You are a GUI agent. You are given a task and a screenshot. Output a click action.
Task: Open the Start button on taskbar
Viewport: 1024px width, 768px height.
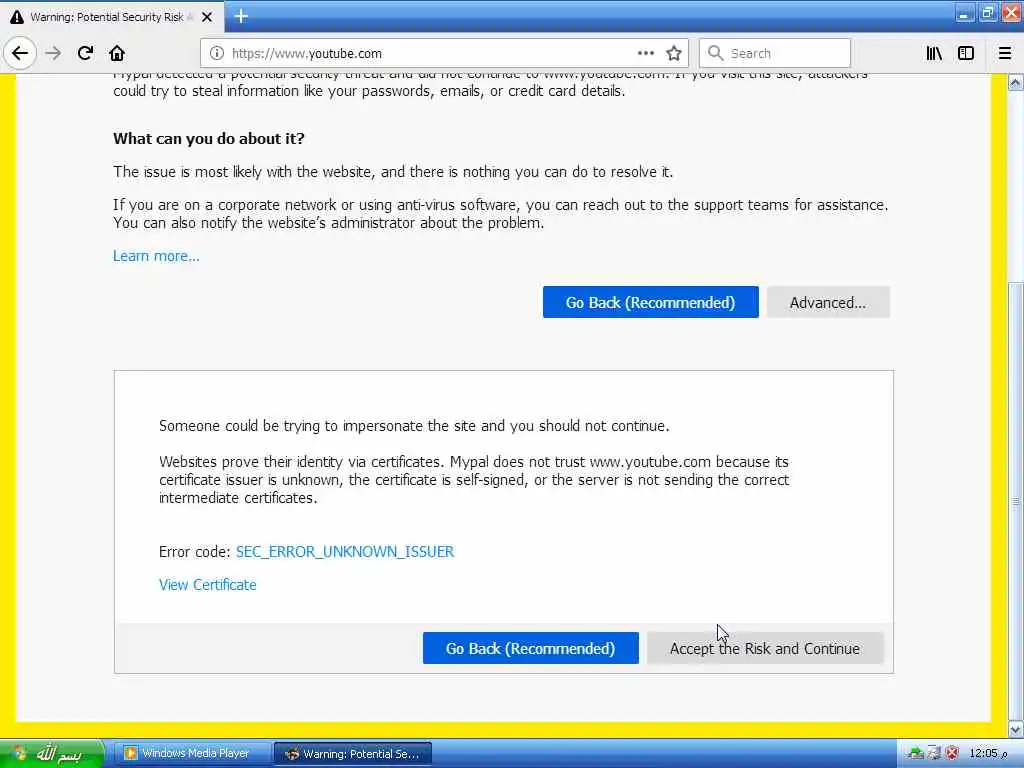click(52, 754)
